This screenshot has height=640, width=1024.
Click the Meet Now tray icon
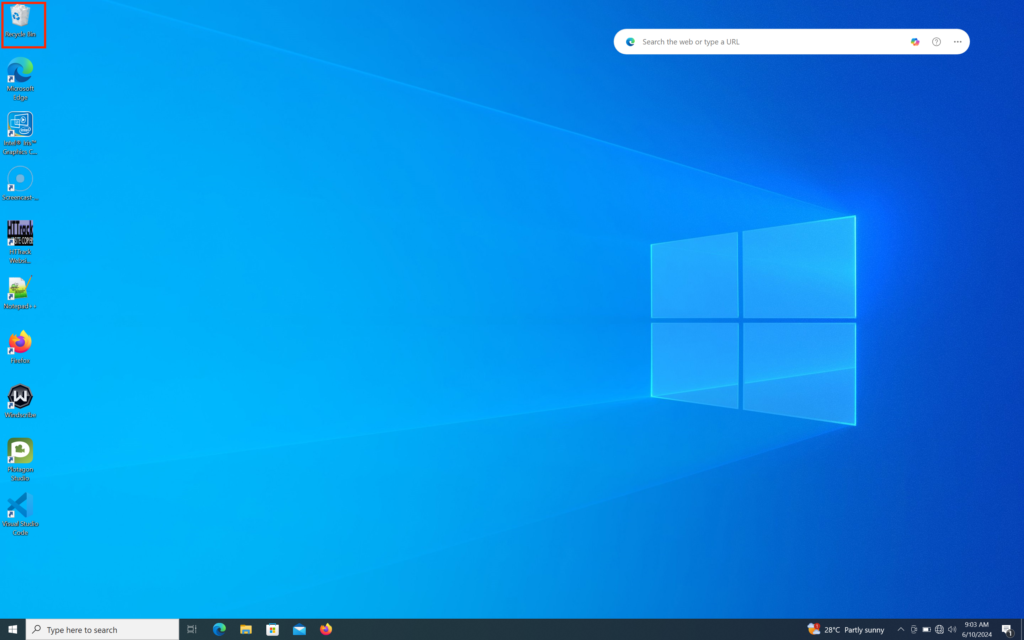click(x=914, y=630)
